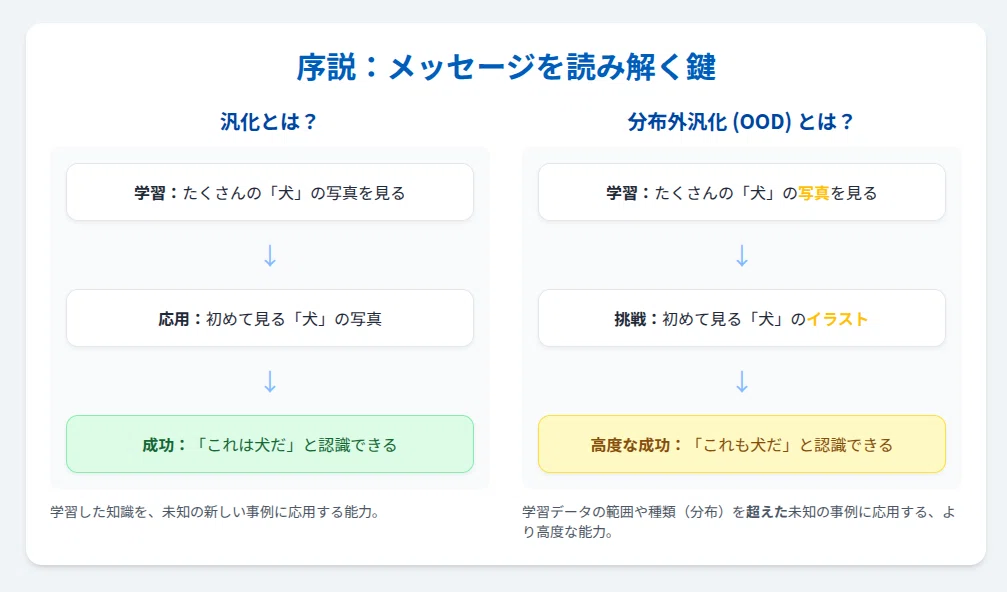This screenshot has width=1007, height=592.
Task: Click the orange 写真 highlighted word
Action: click(x=814, y=193)
